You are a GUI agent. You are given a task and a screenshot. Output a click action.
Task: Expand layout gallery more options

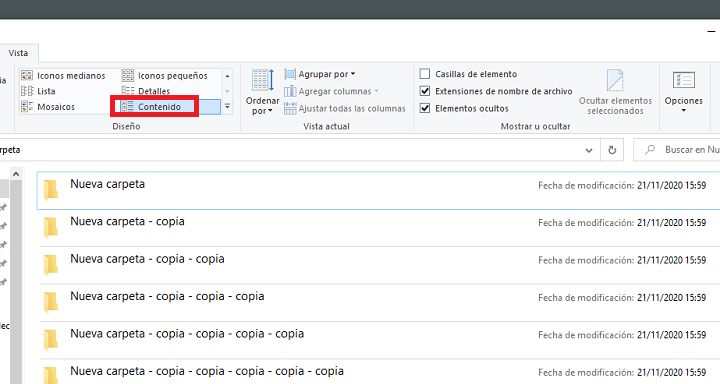[227, 107]
